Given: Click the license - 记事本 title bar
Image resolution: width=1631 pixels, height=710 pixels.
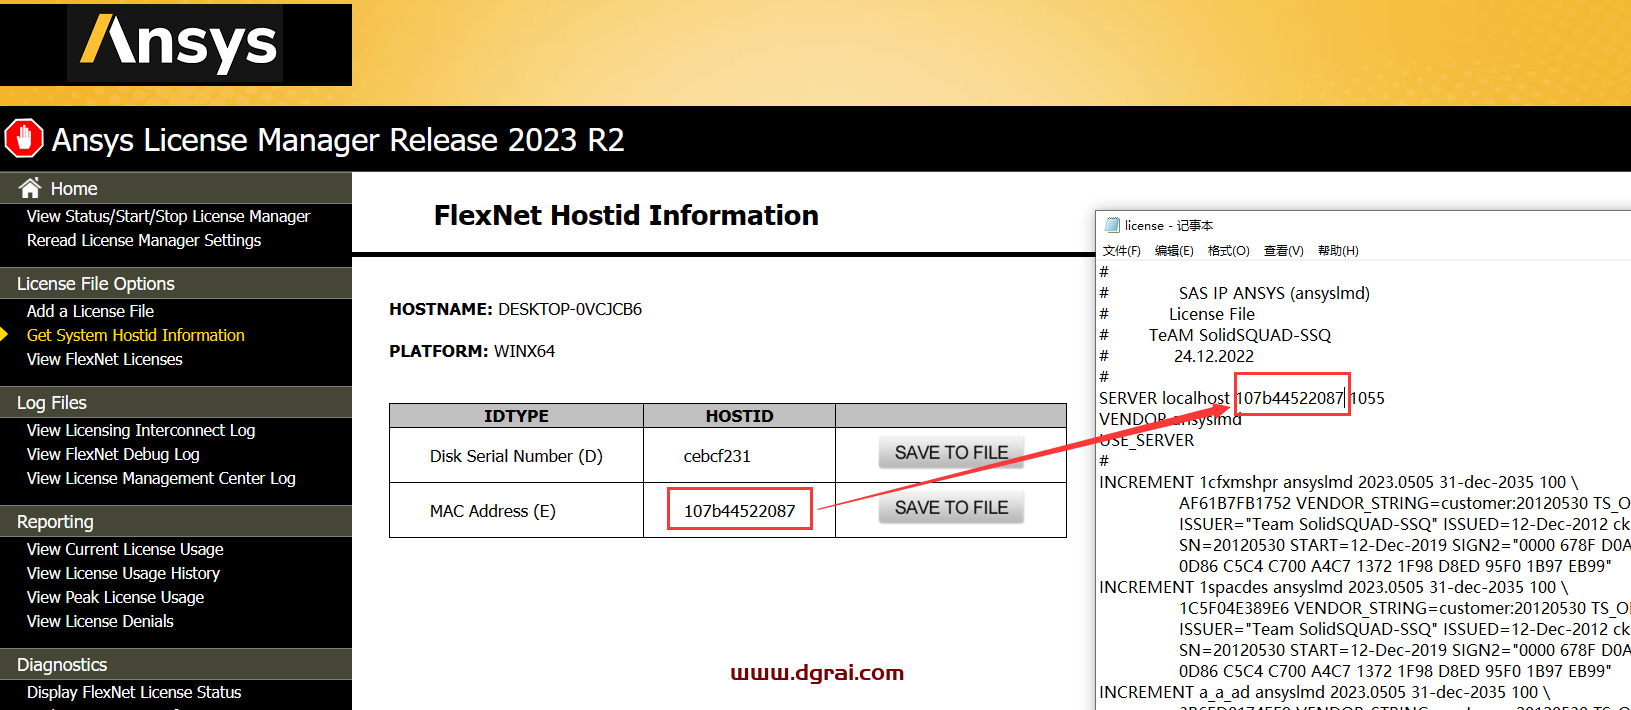Looking at the screenshot, I should tap(1364, 225).
